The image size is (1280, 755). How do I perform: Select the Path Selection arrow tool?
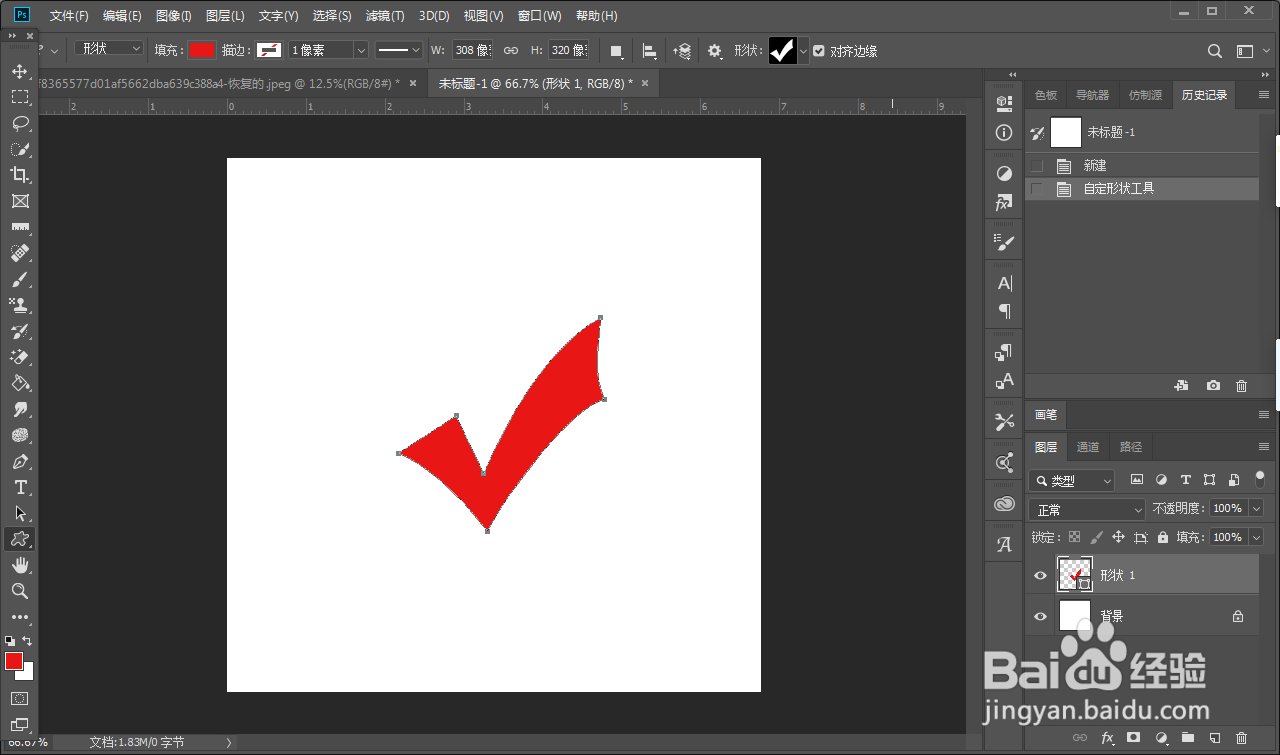pos(19,513)
